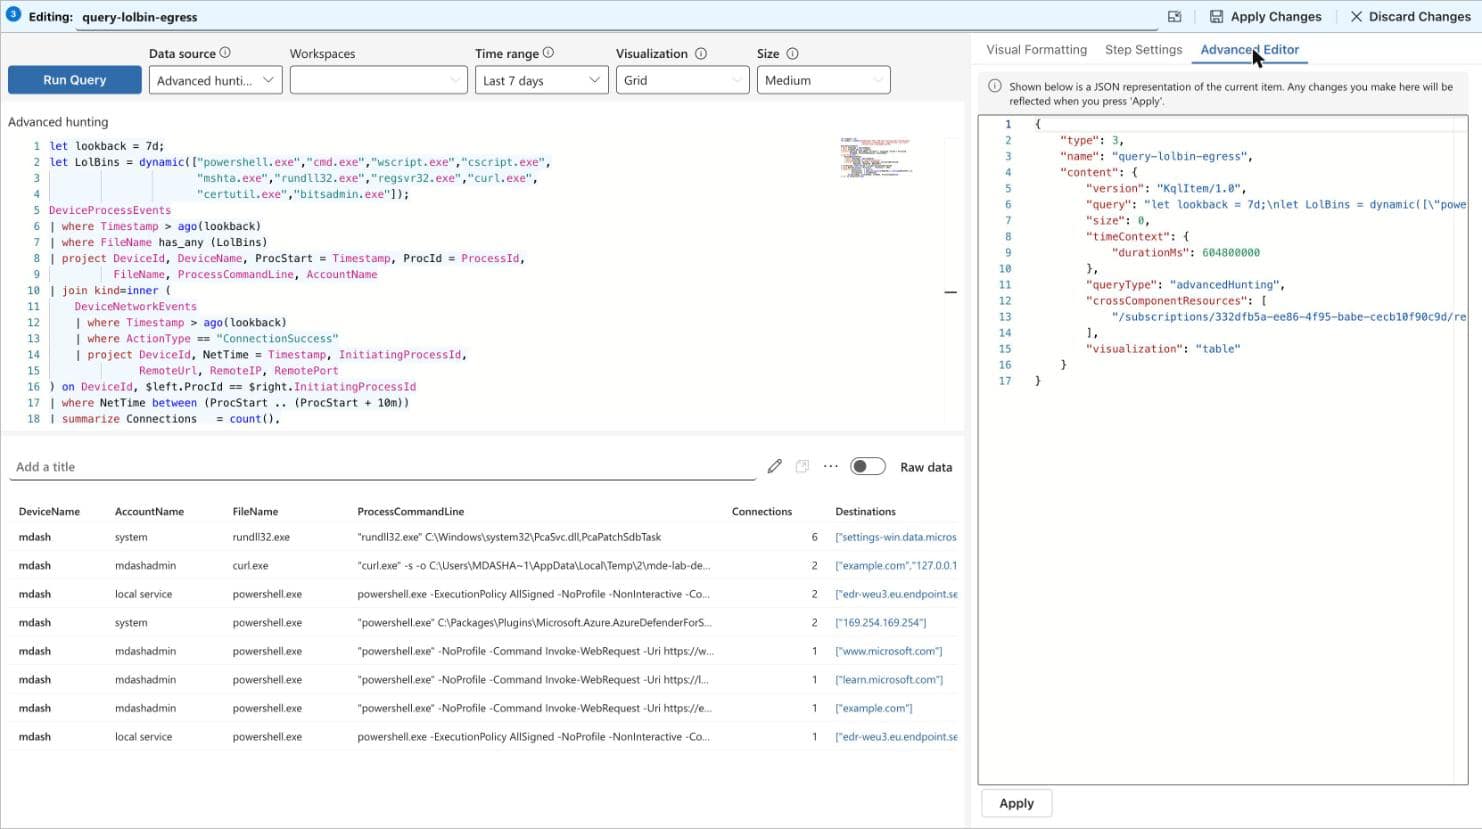Click the Destinations column header
Screen dimensions: 1482x829
tap(865, 511)
